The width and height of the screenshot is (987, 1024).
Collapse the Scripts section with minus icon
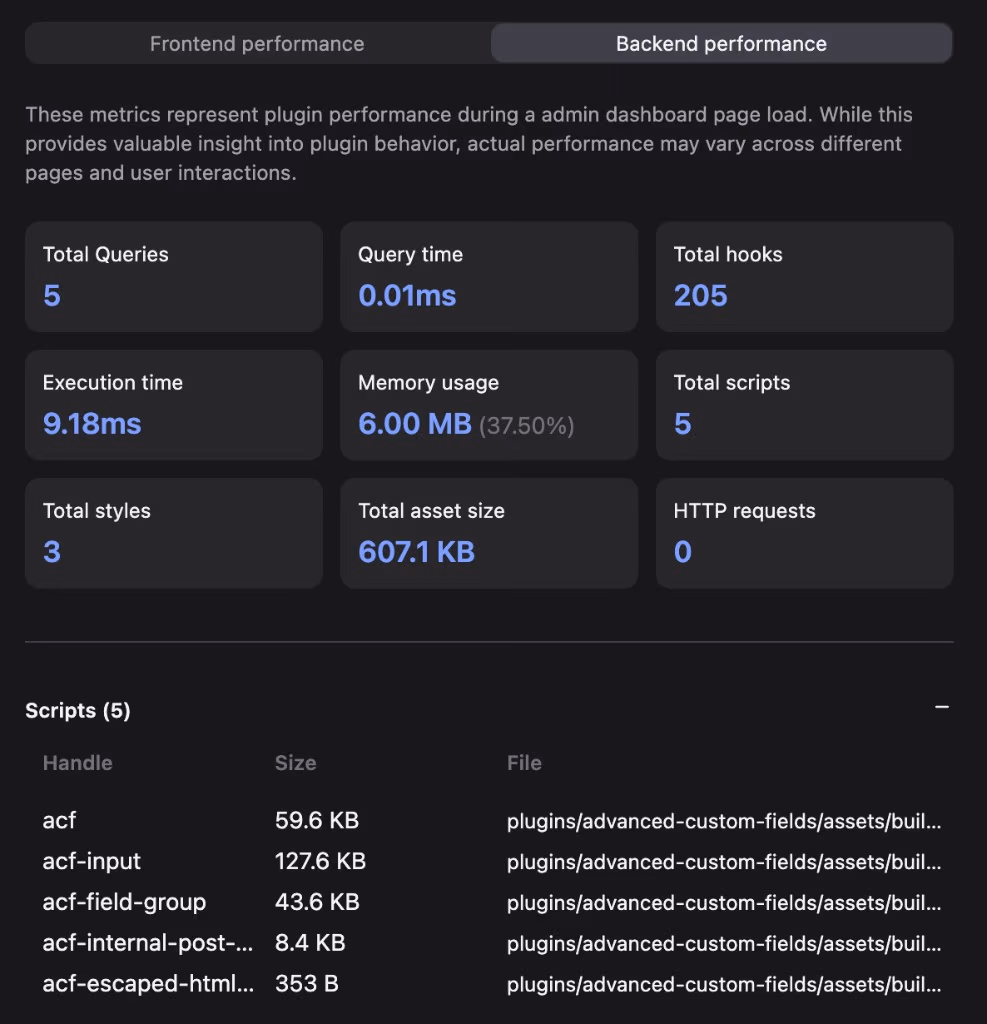click(941, 707)
